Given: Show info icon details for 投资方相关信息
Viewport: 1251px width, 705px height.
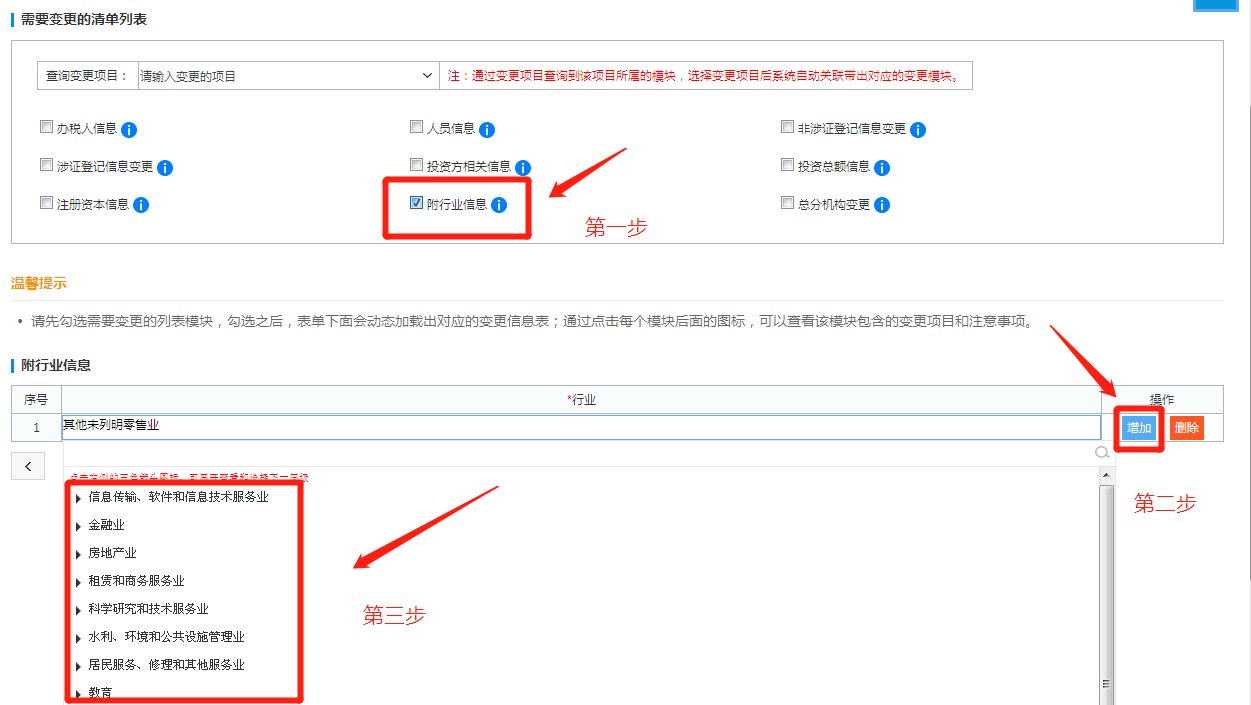Looking at the screenshot, I should tap(522, 168).
